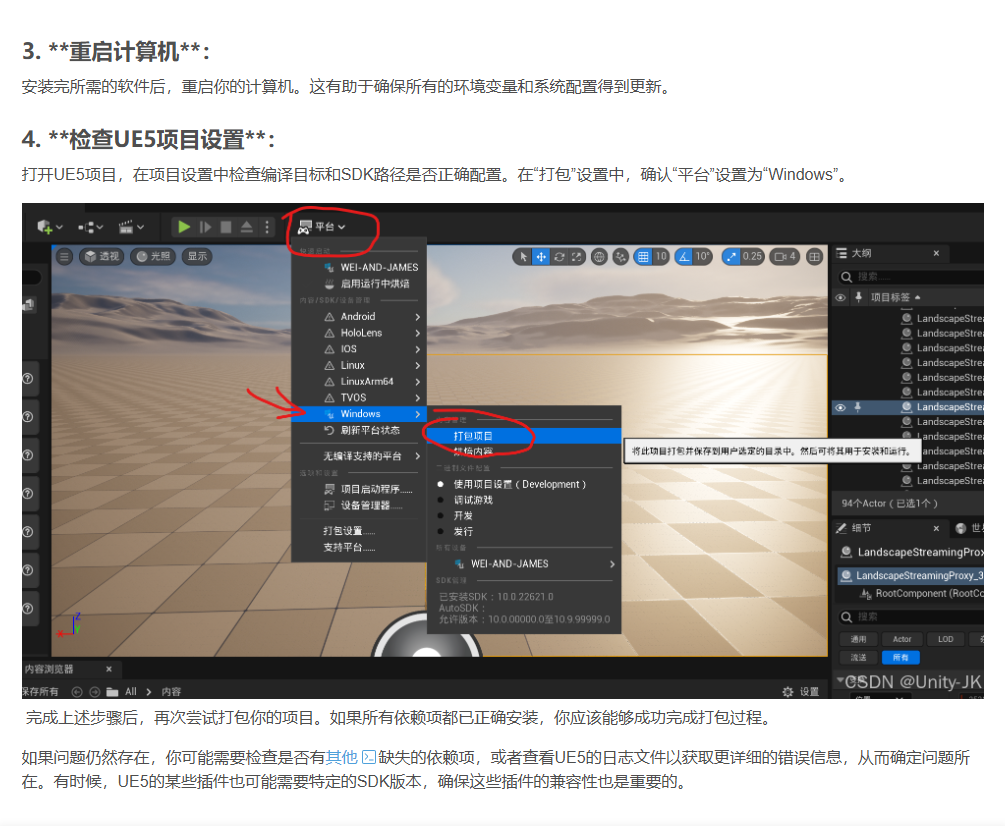Expand the TVOS platform submenu
This screenshot has width=1005, height=832.
tap(359, 397)
